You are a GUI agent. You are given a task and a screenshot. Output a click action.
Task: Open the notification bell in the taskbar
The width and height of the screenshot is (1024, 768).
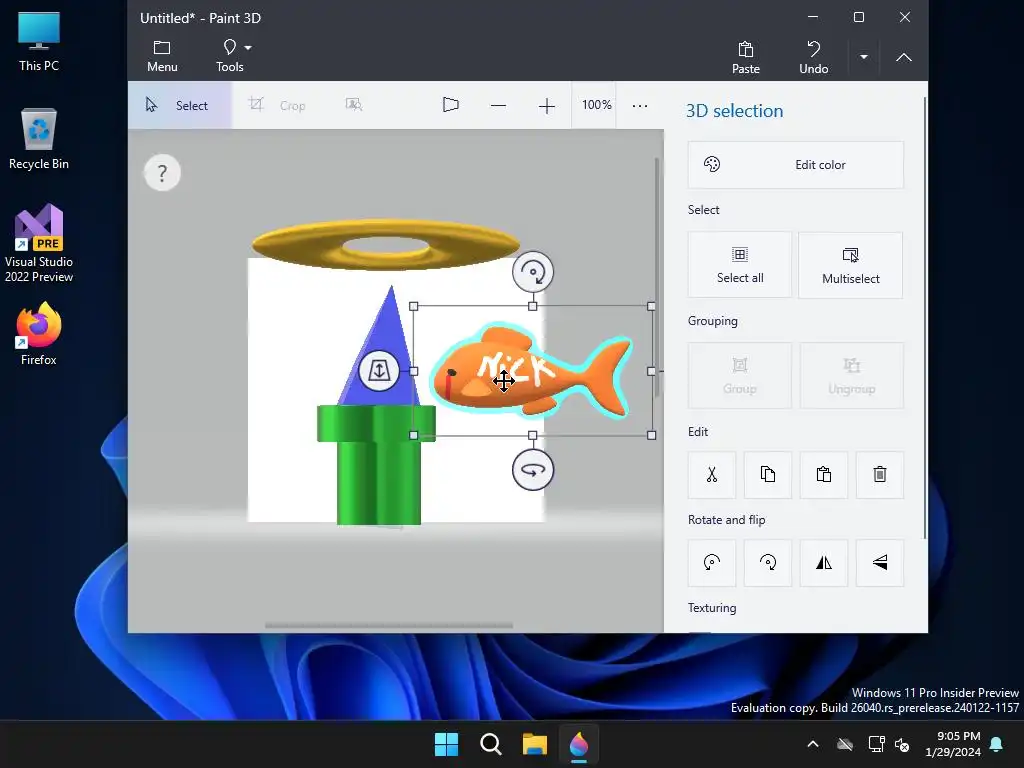pos(997,744)
